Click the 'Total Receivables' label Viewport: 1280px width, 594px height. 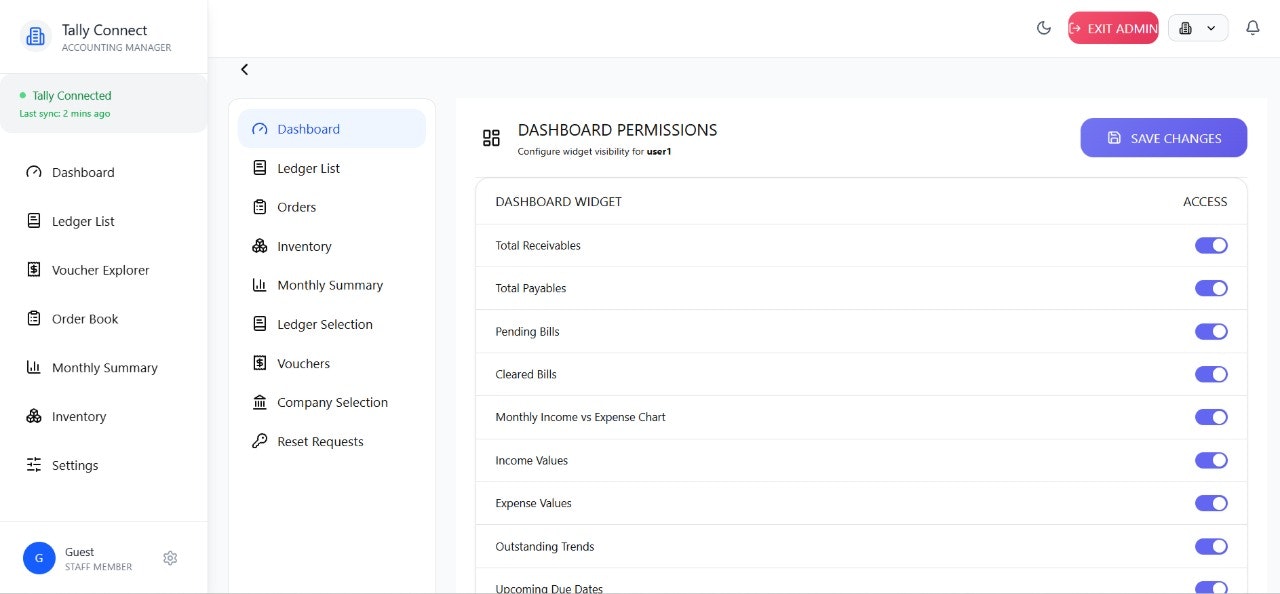pyautogui.click(x=538, y=245)
